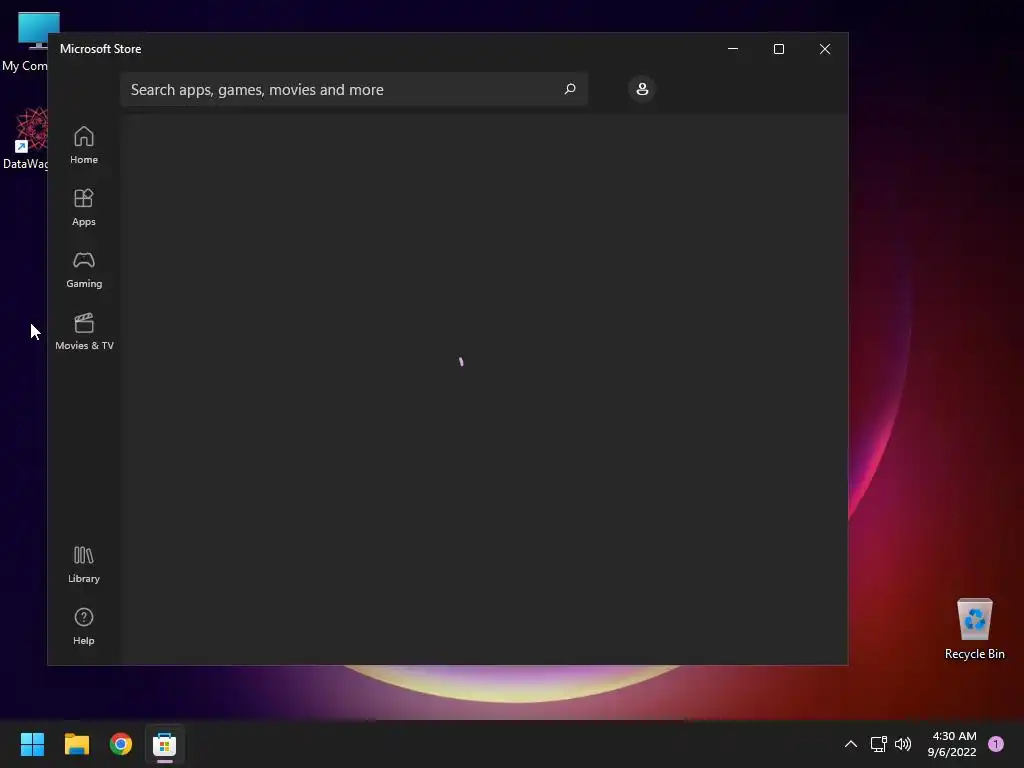Minimize the Microsoft Store window
The height and width of the screenshot is (768, 1024).
click(x=733, y=49)
